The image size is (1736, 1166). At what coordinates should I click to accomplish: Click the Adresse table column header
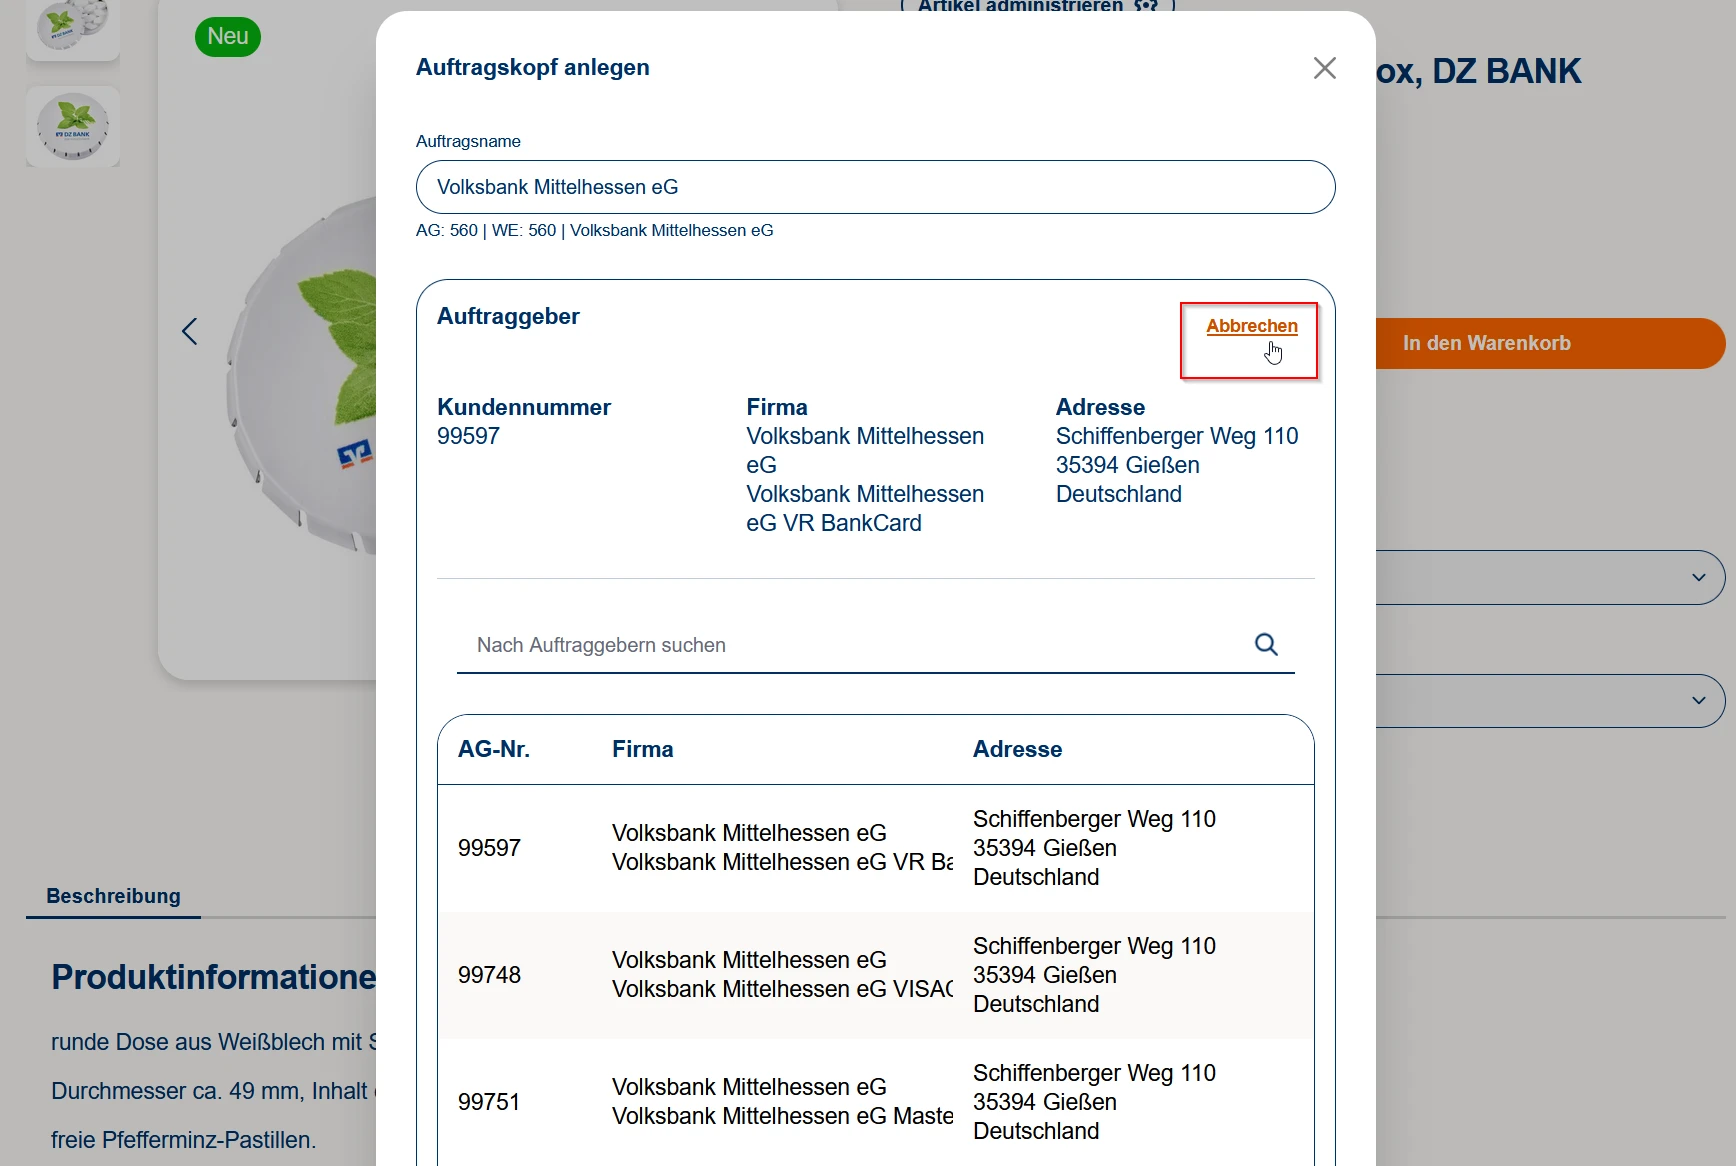coord(1017,749)
